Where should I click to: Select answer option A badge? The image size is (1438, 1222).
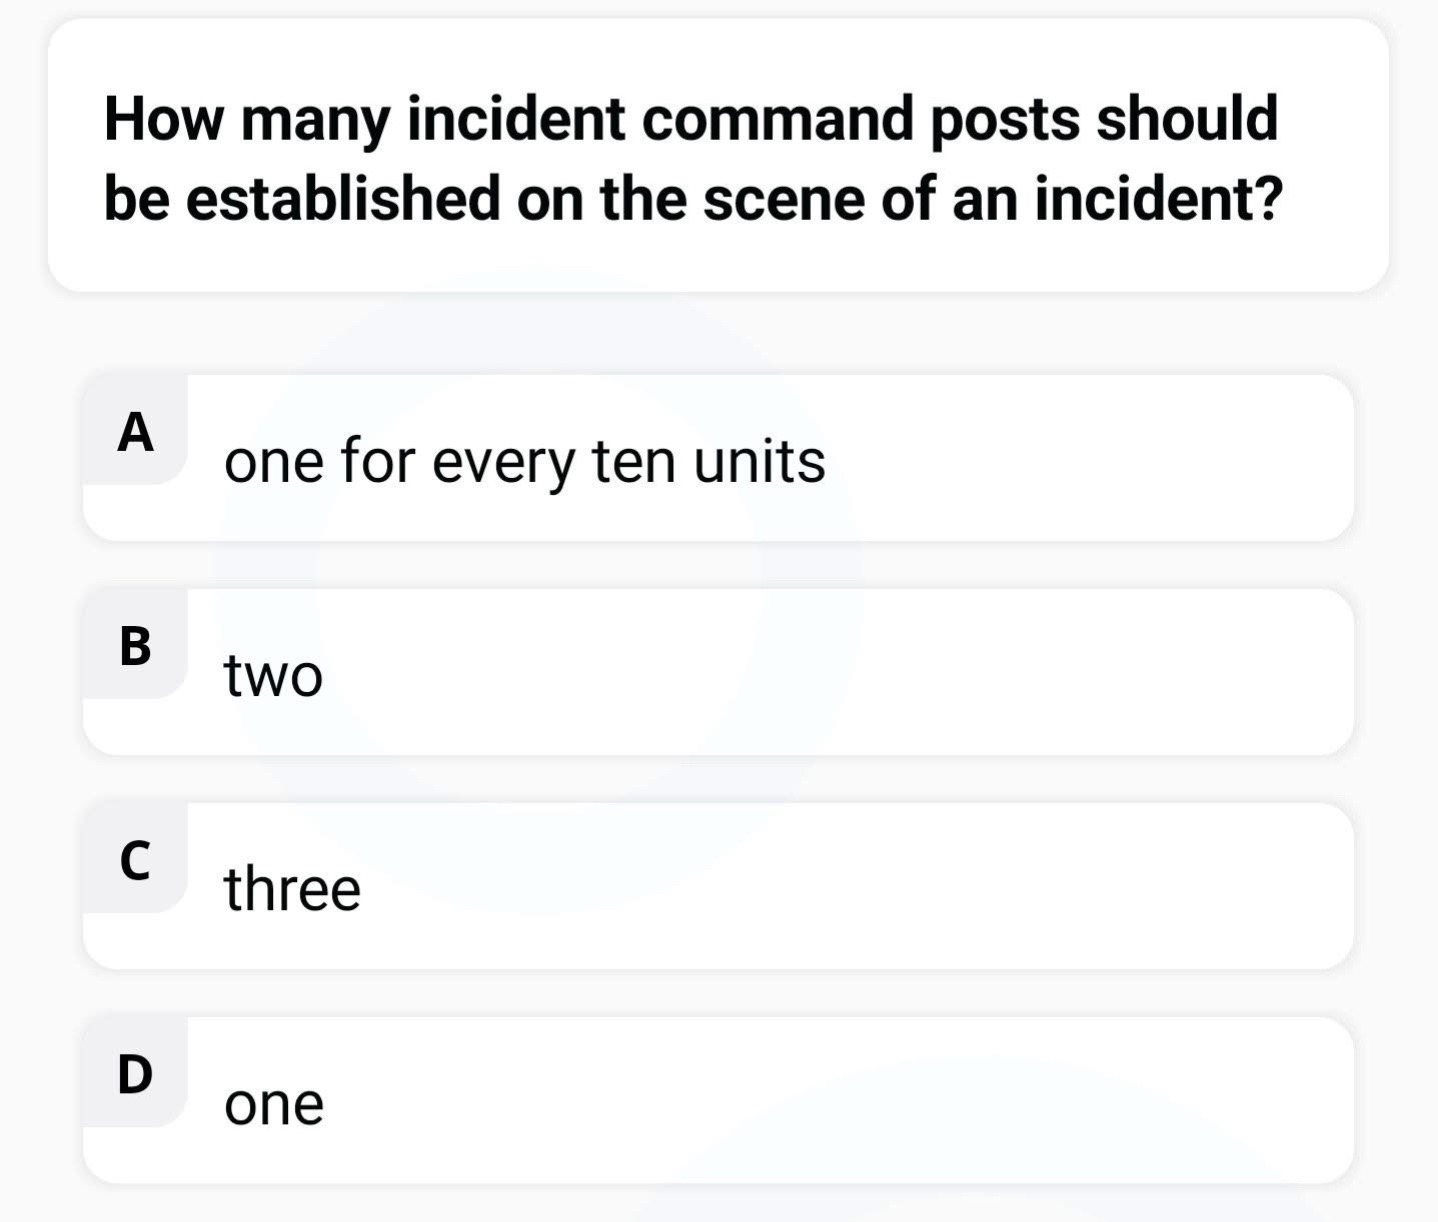coord(135,431)
